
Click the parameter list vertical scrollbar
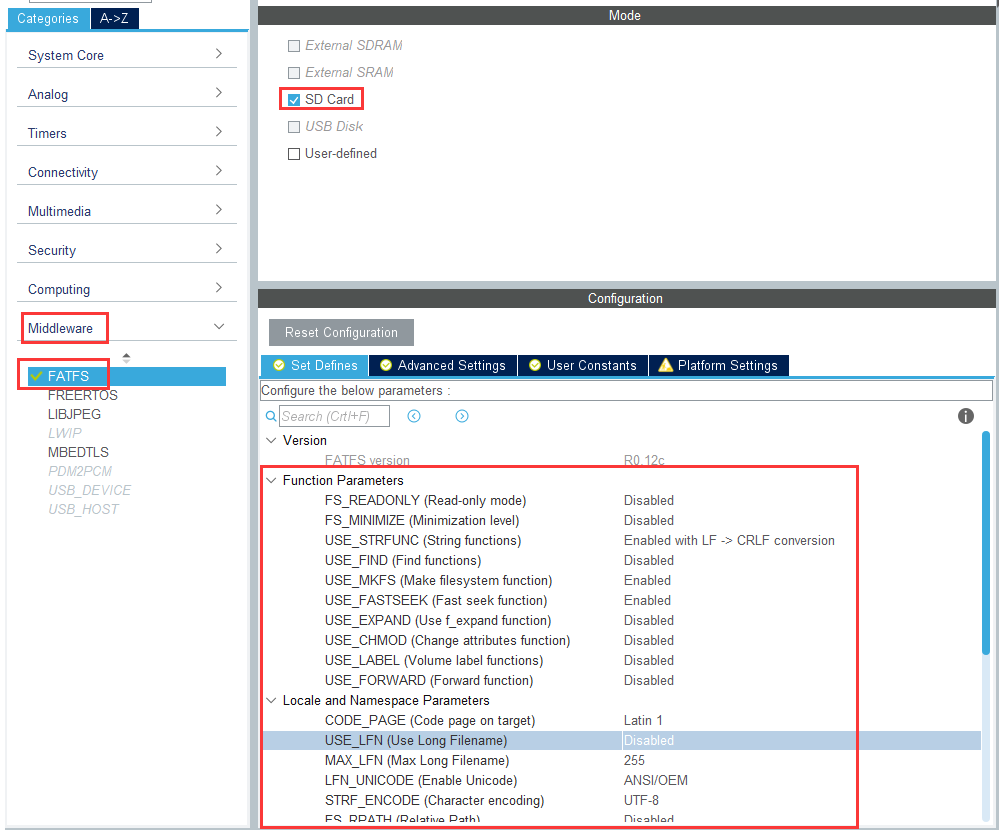click(x=986, y=543)
